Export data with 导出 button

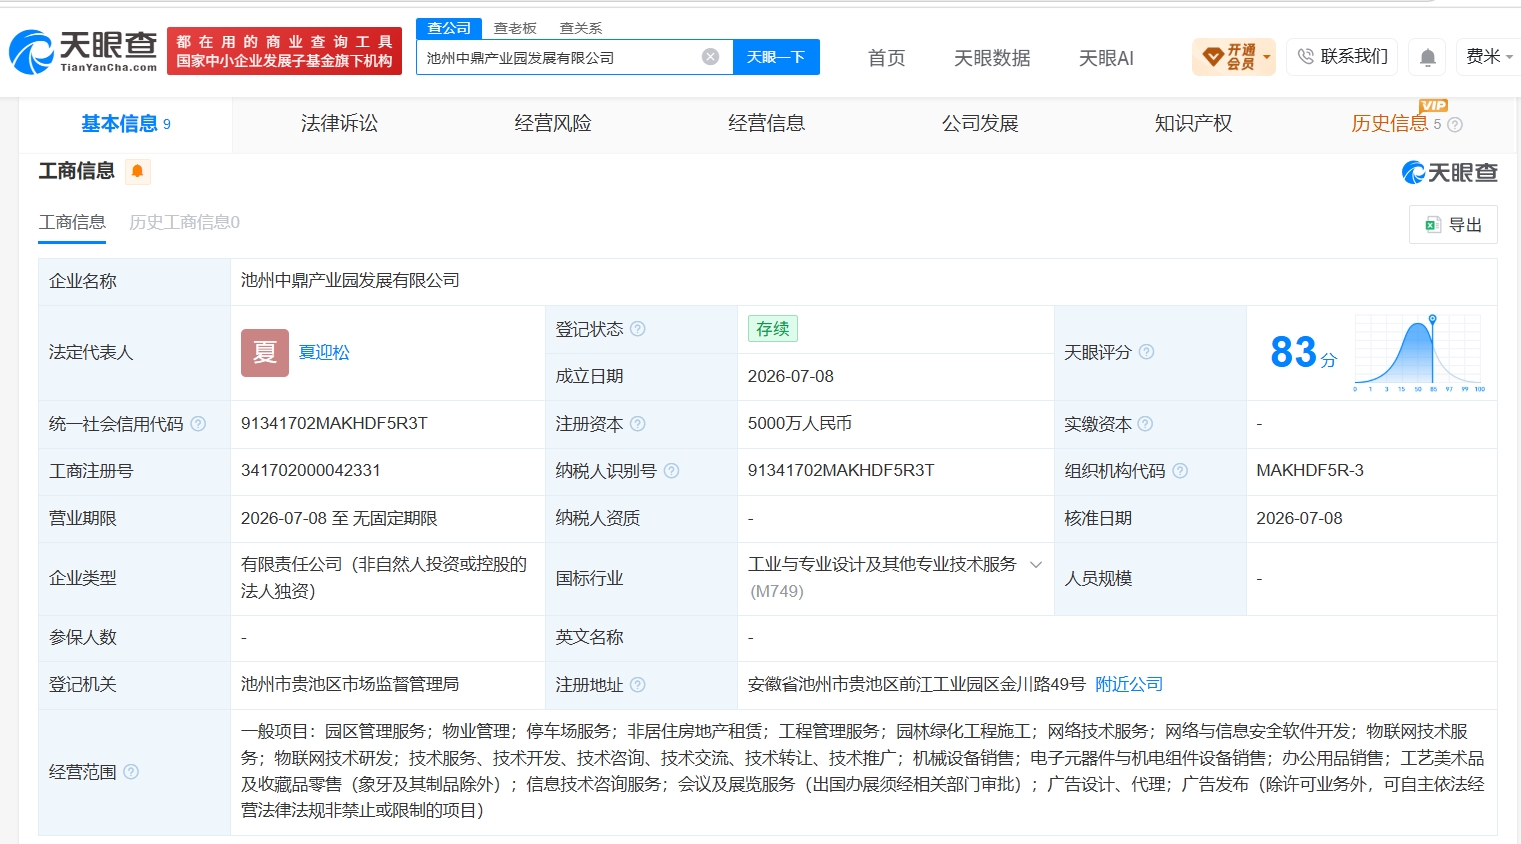[x=1453, y=225]
